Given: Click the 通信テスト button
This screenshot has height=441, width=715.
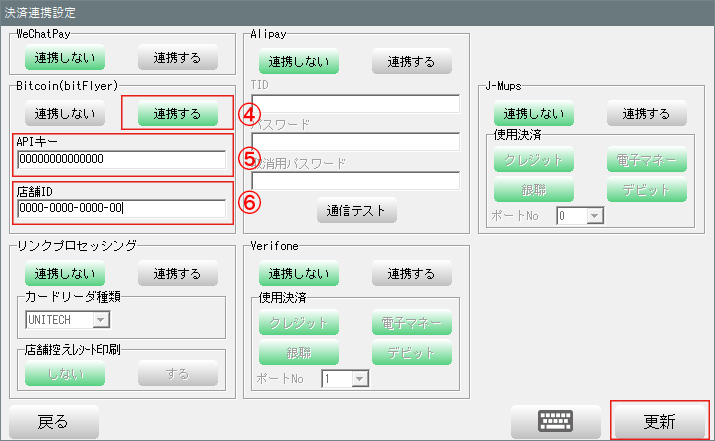Looking at the screenshot, I should [x=357, y=210].
